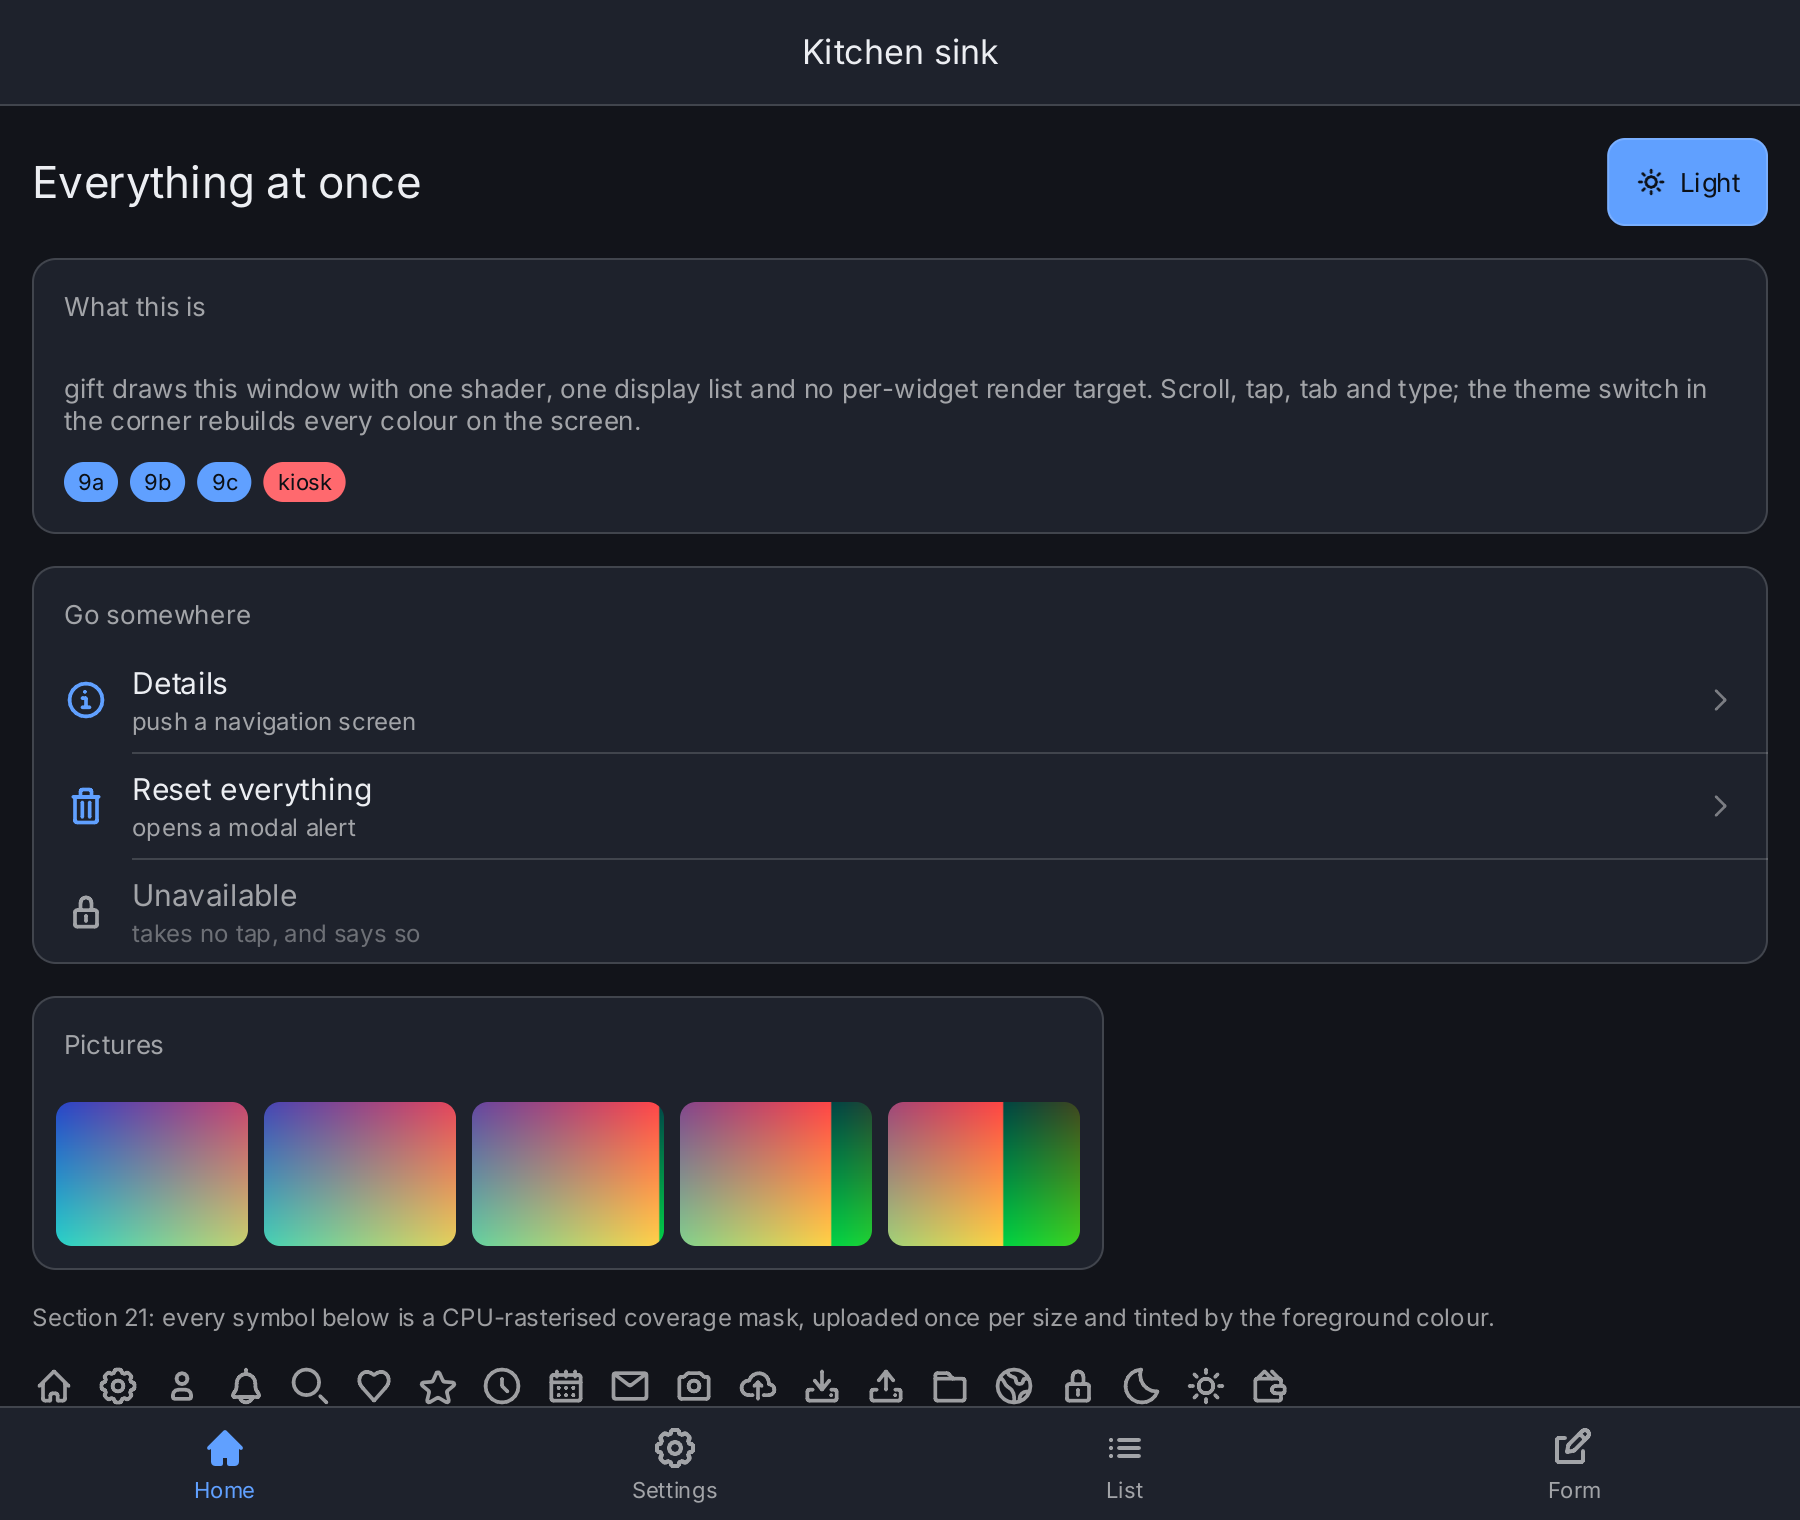Click the star symbol
Screen dimensions: 1800x1520
click(x=438, y=1386)
